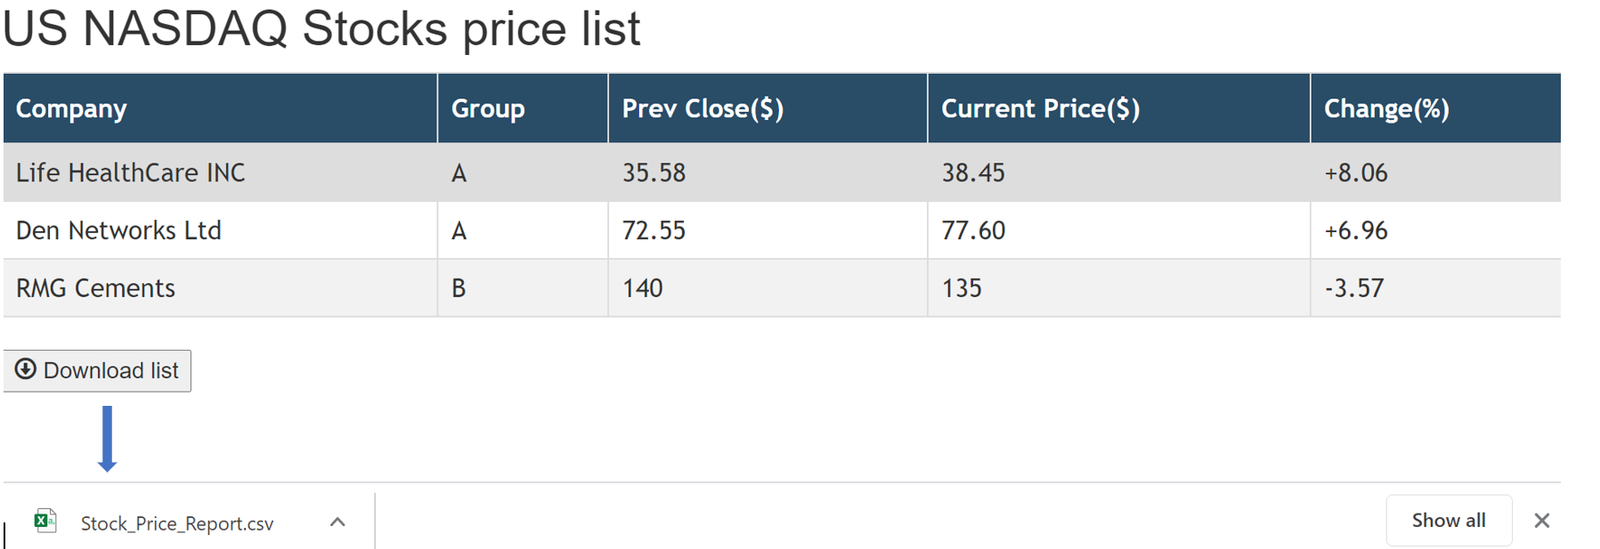Click the Group column header

click(488, 109)
